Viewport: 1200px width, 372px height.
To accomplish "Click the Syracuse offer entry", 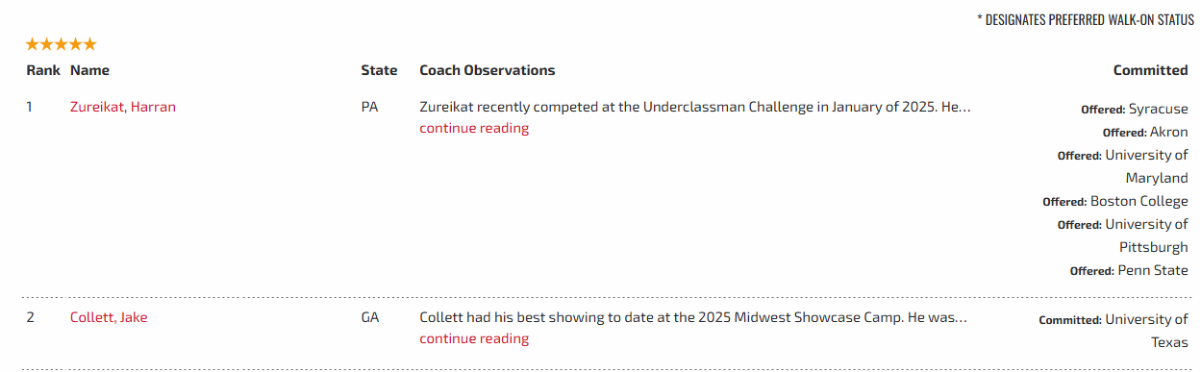I will (1134, 109).
